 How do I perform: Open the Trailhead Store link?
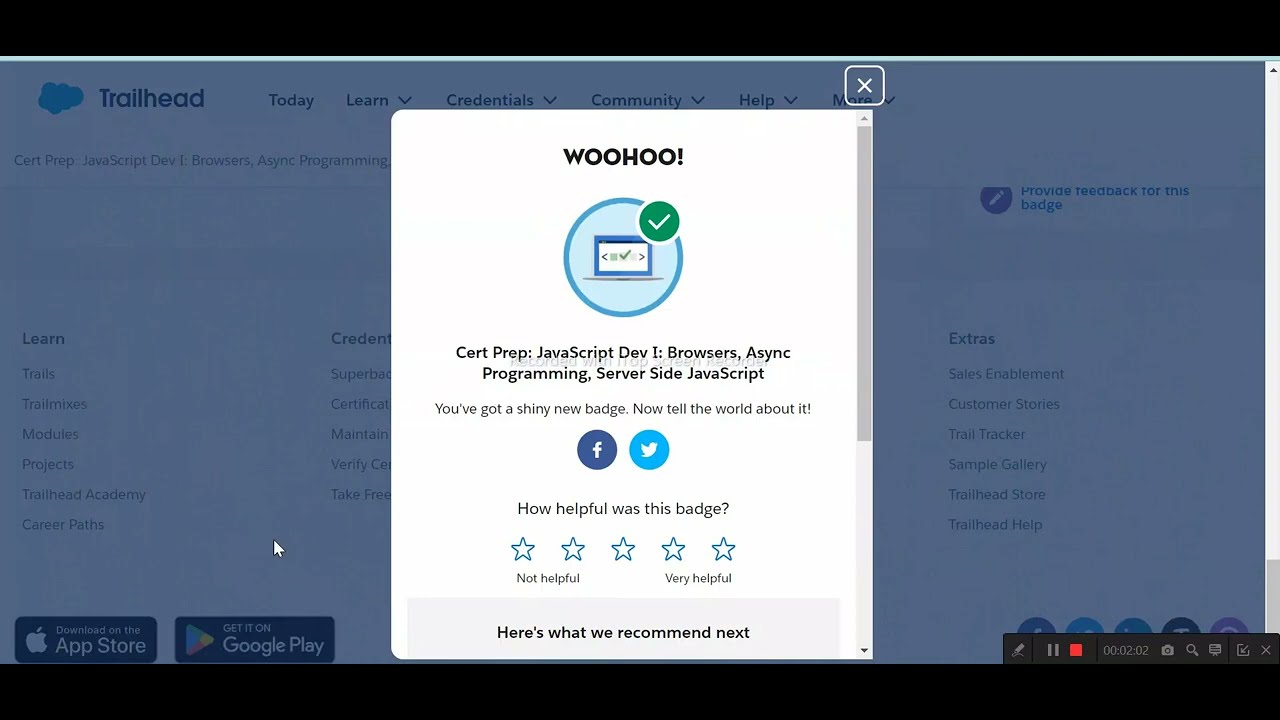click(997, 493)
